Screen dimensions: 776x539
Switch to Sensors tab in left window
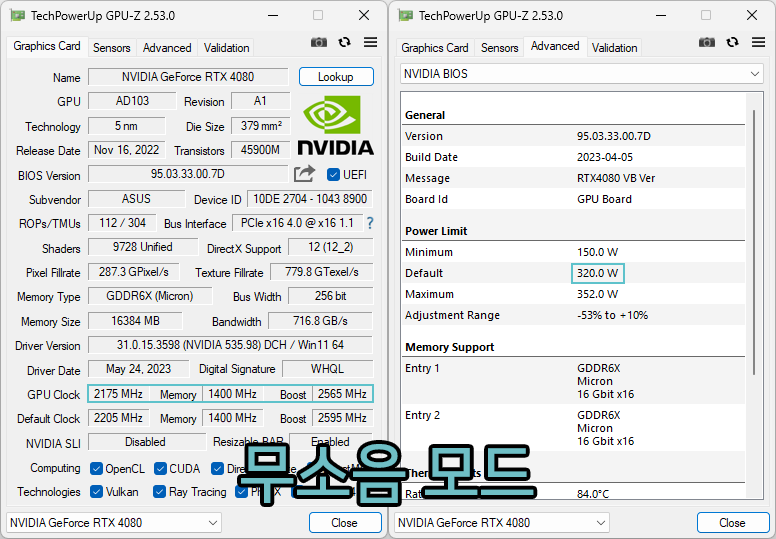112,48
